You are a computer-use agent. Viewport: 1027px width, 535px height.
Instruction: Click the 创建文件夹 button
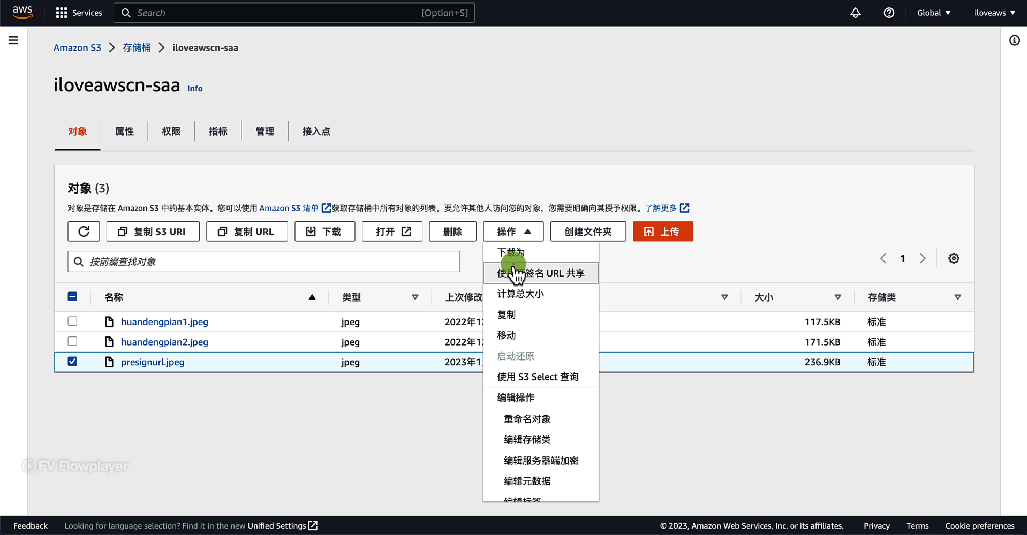pyautogui.click(x=588, y=231)
